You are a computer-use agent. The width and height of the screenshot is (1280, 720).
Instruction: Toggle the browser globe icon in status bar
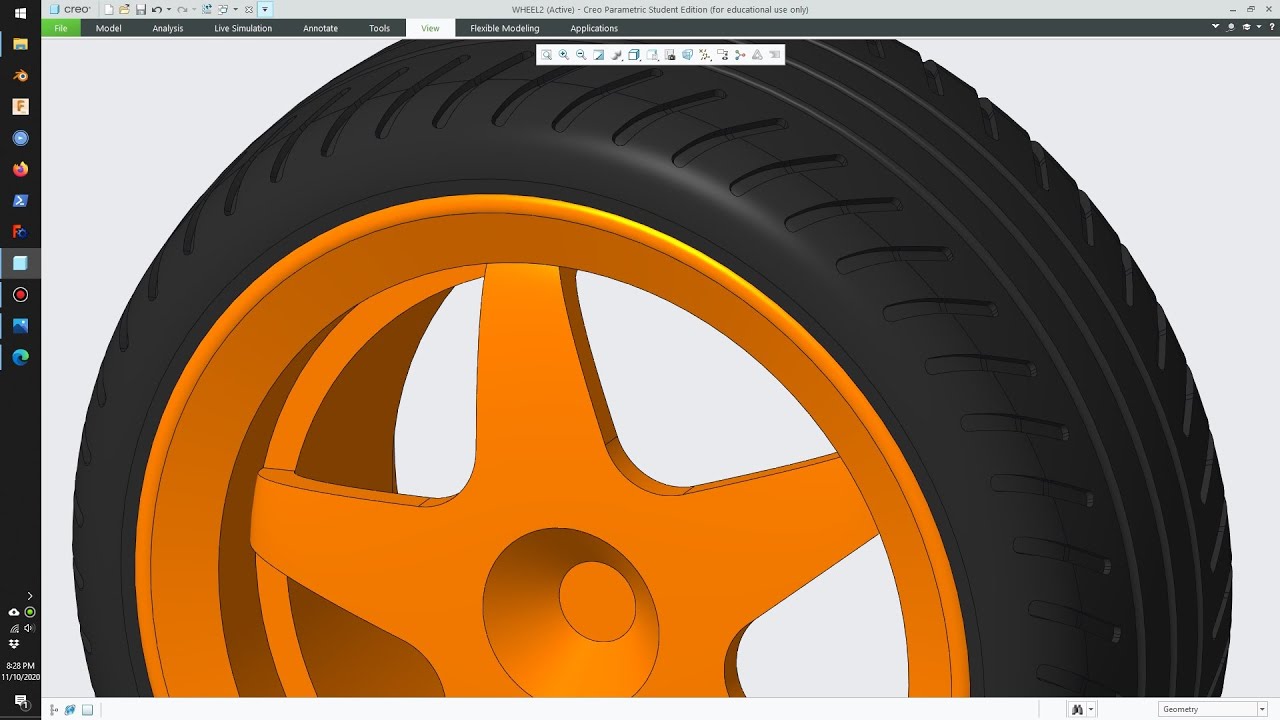click(x=70, y=710)
